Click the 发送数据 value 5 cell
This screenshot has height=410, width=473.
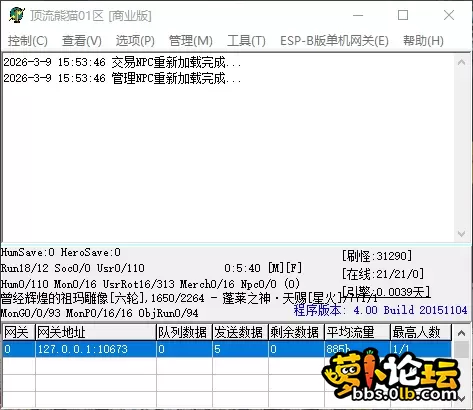click(x=240, y=349)
